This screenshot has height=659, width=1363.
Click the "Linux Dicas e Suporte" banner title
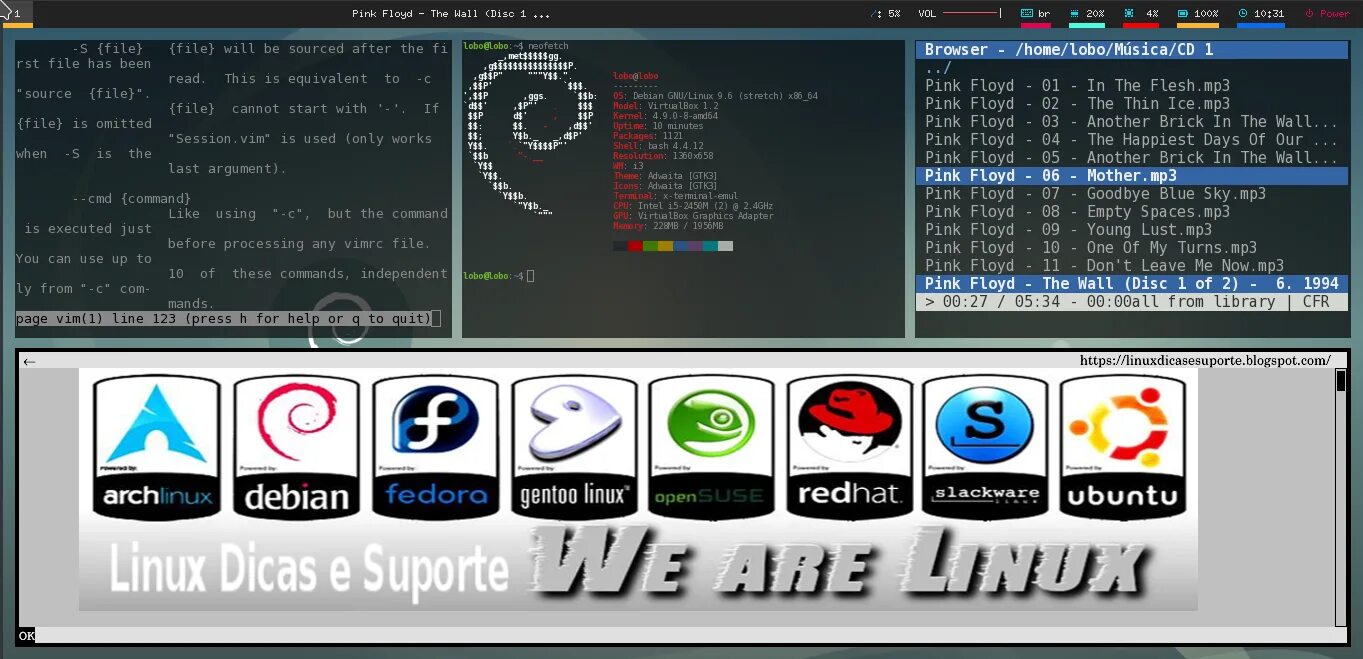pyautogui.click(x=309, y=570)
